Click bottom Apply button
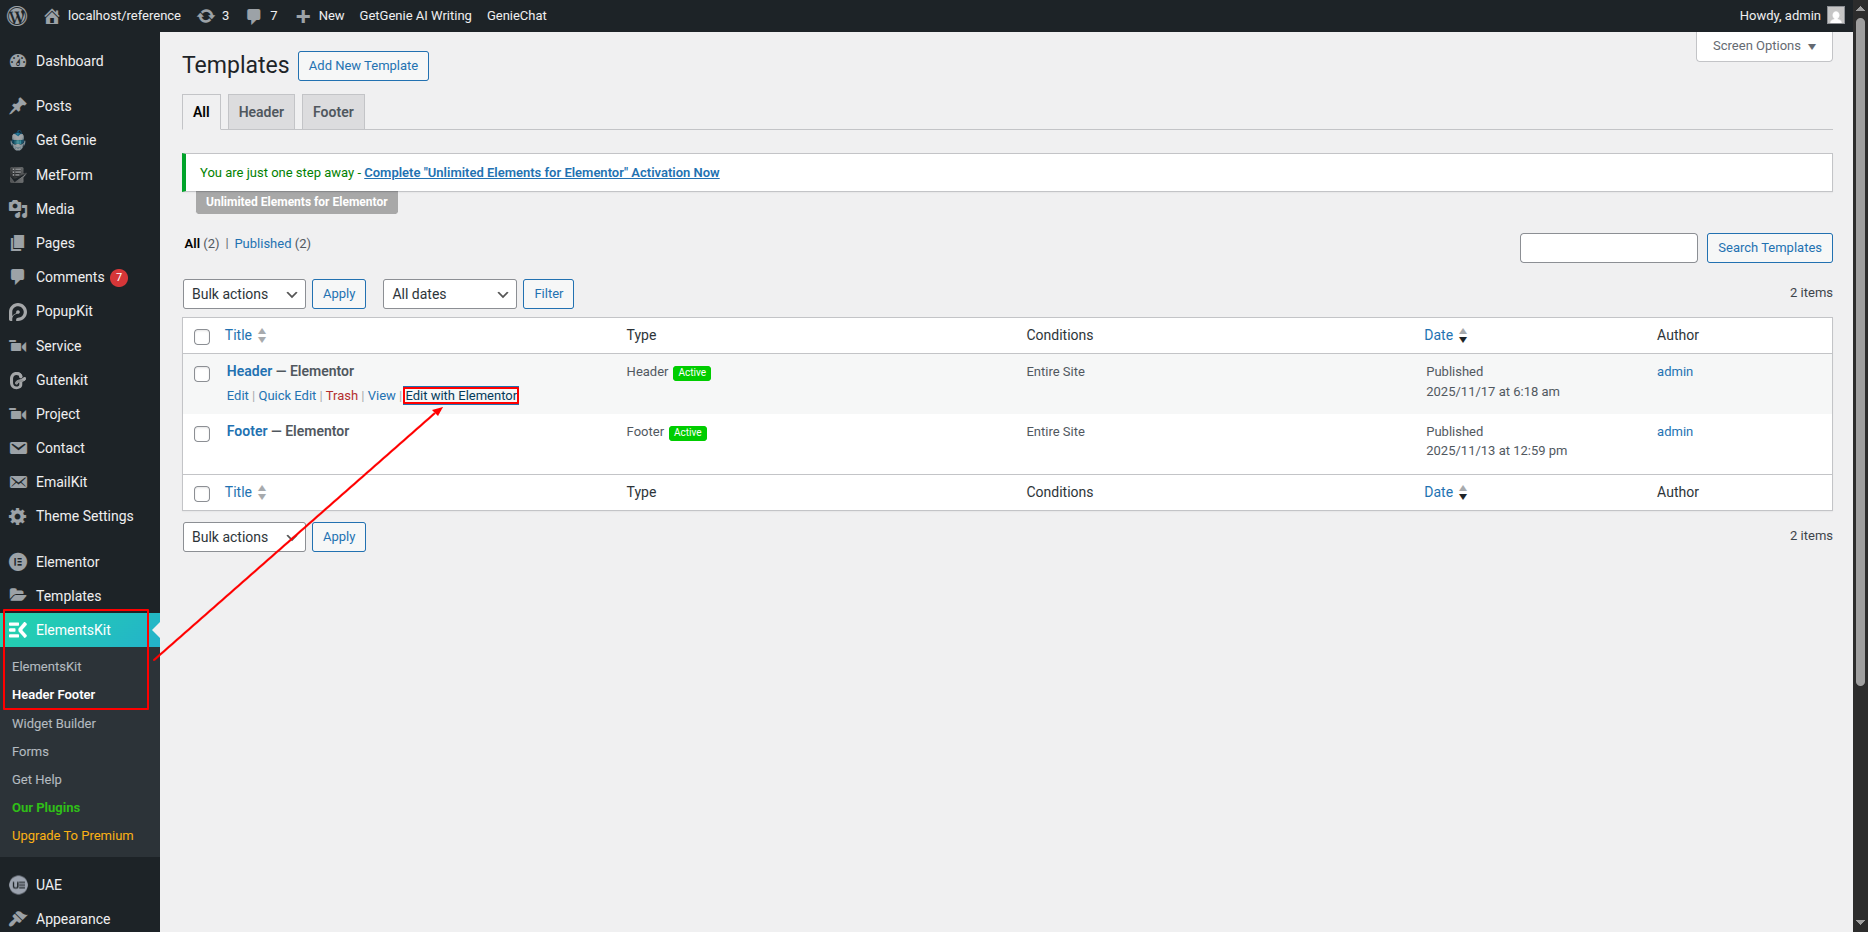 pyautogui.click(x=339, y=537)
